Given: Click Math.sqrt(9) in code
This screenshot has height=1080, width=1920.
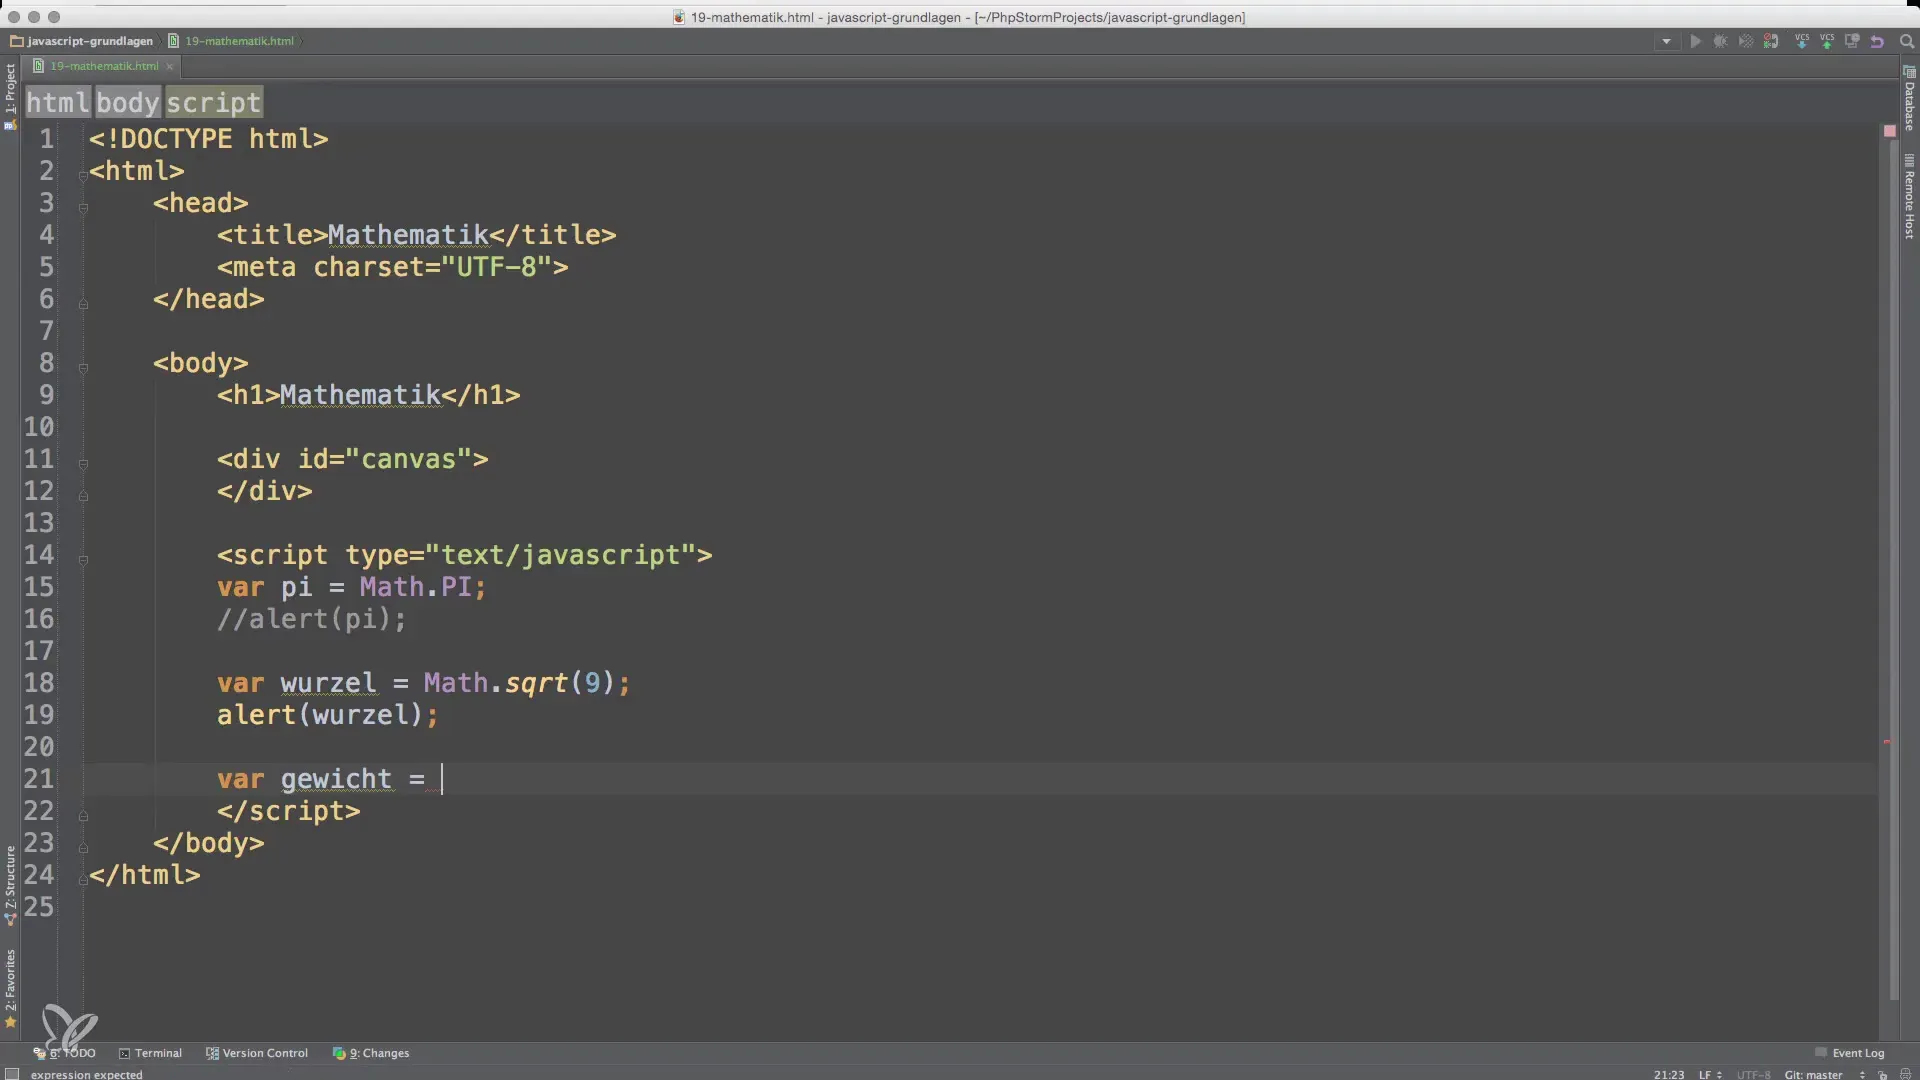Looking at the screenshot, I should [x=518, y=683].
